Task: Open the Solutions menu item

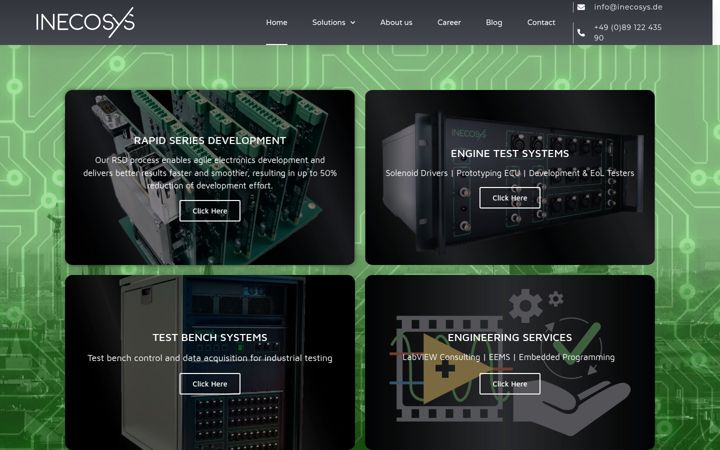Action: [x=329, y=22]
